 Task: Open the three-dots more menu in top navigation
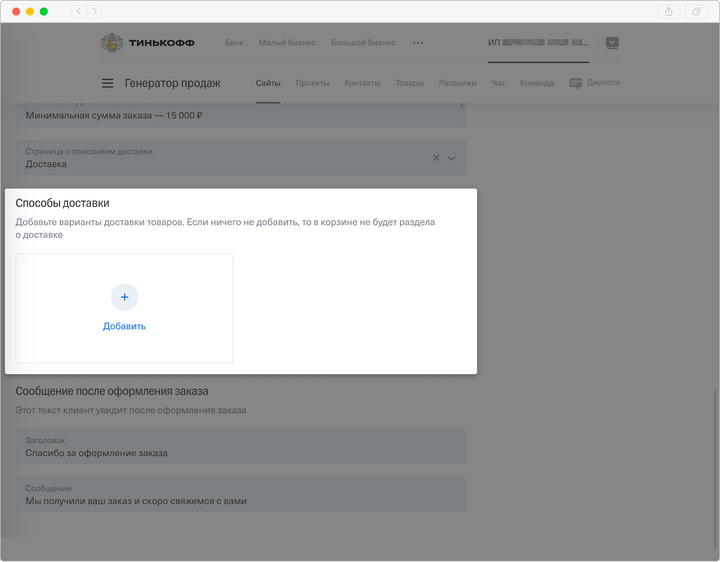[418, 43]
